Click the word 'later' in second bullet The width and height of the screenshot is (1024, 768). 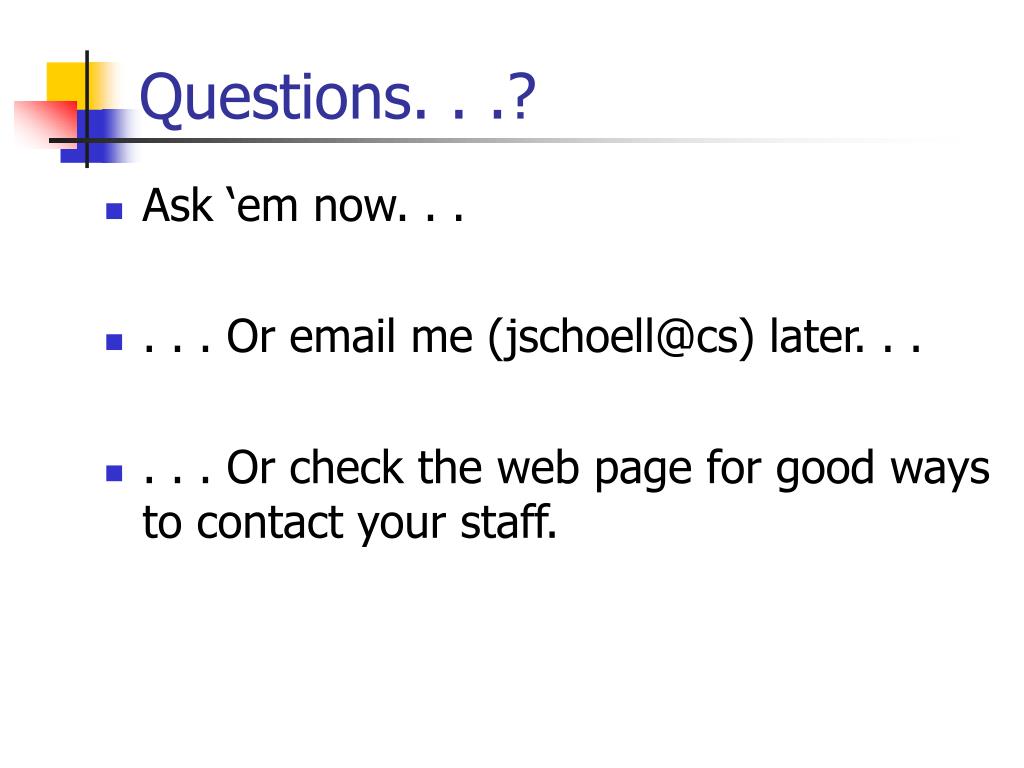816,336
